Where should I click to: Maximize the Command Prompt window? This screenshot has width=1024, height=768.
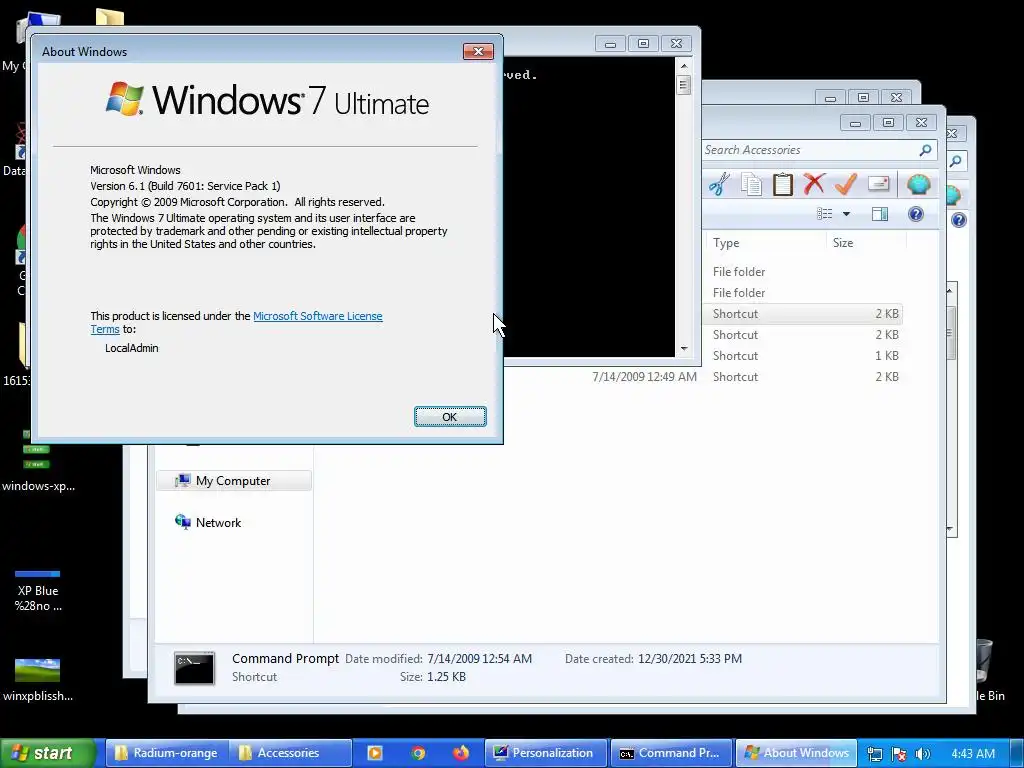[x=643, y=44]
